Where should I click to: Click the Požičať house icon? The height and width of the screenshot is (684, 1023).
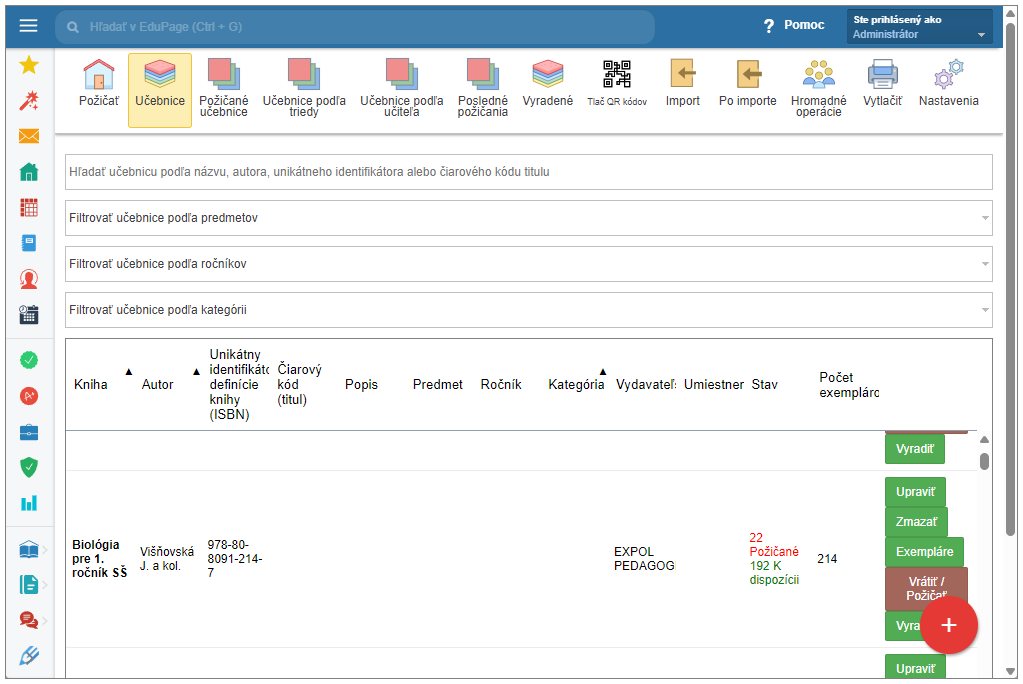pyautogui.click(x=99, y=76)
